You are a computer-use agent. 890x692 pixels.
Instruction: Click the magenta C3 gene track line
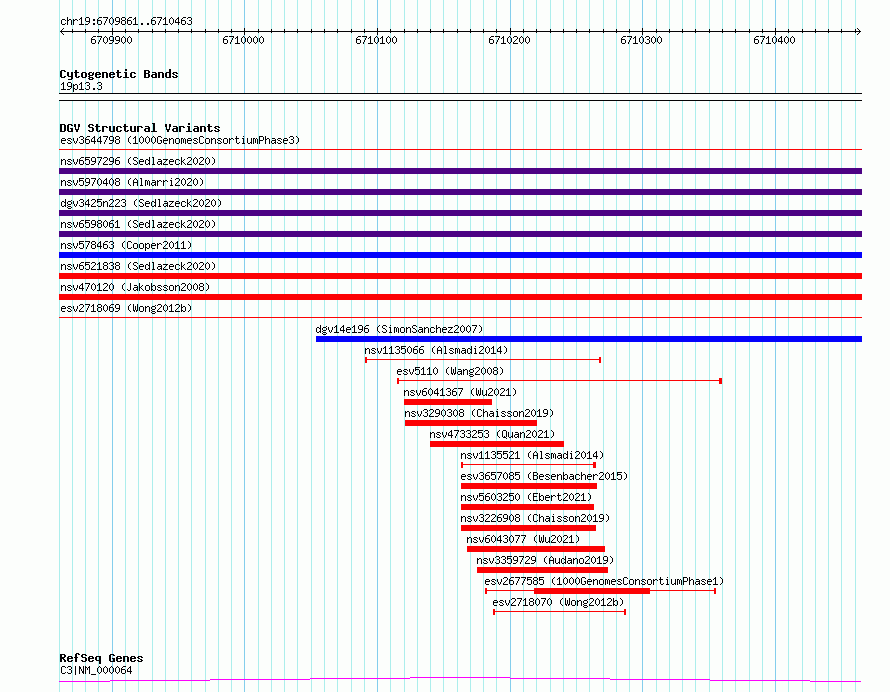point(460,680)
